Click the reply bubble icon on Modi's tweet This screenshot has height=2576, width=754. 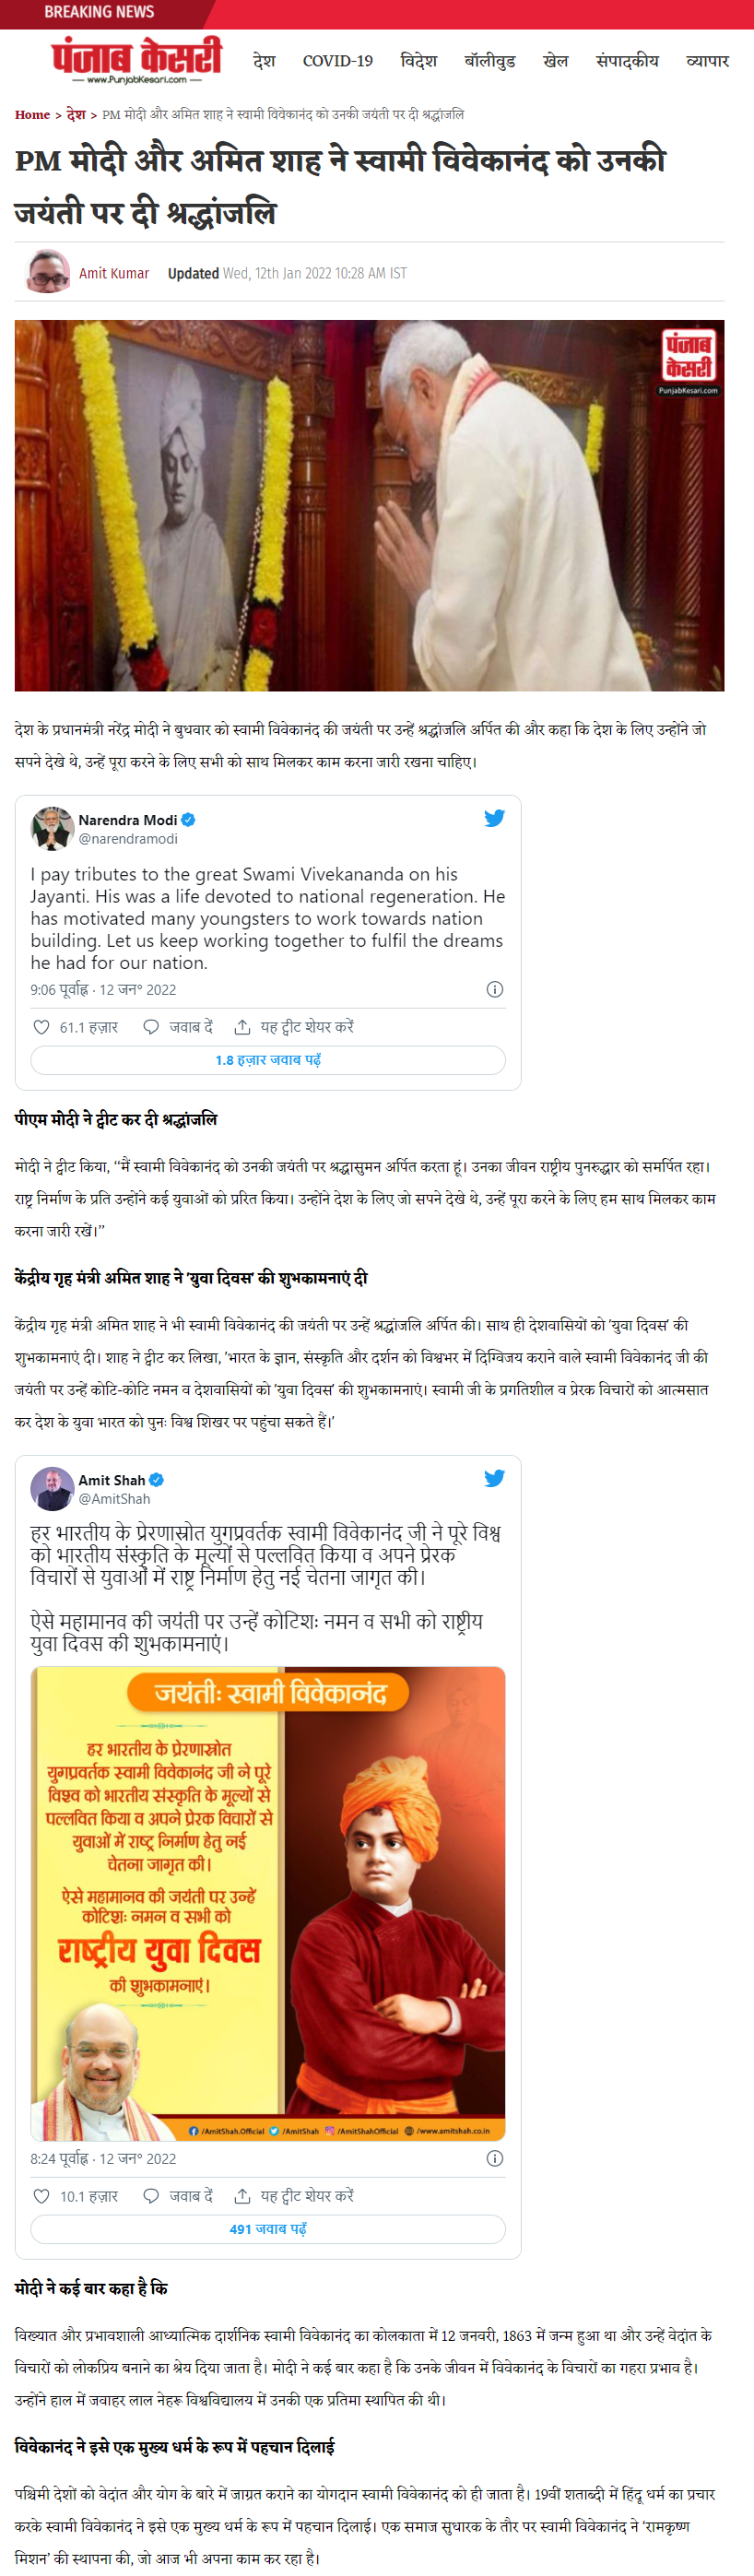pyautogui.click(x=151, y=1027)
